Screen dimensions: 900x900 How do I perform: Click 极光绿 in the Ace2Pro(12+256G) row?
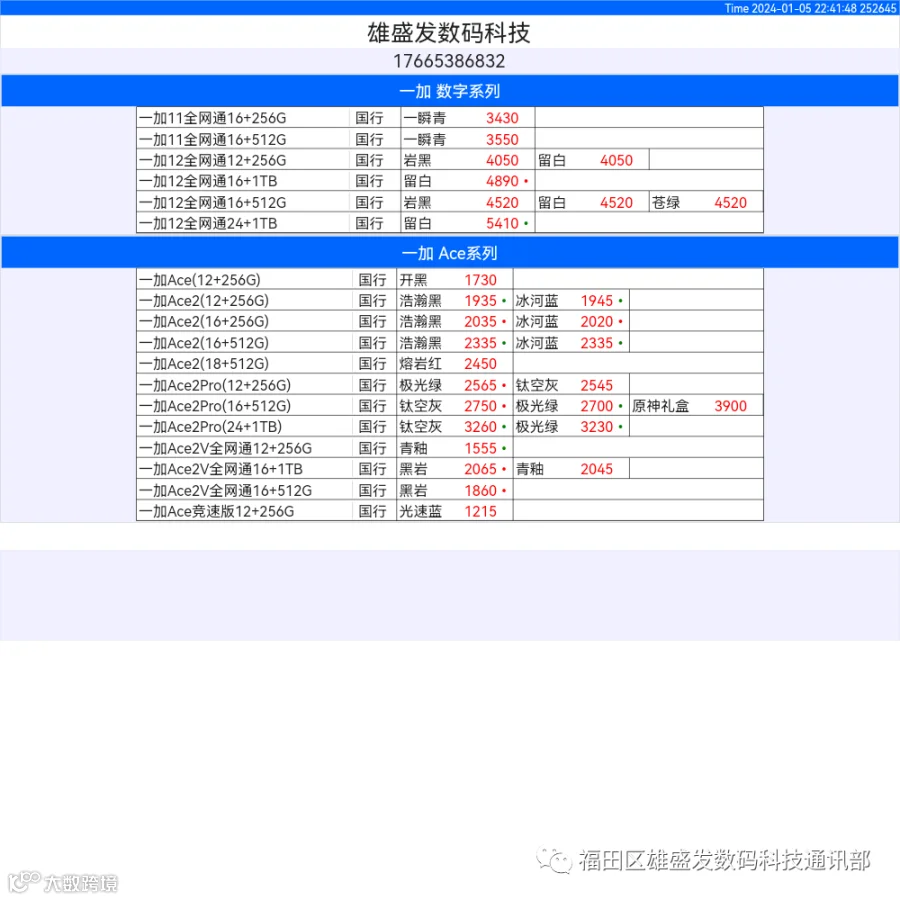click(421, 385)
